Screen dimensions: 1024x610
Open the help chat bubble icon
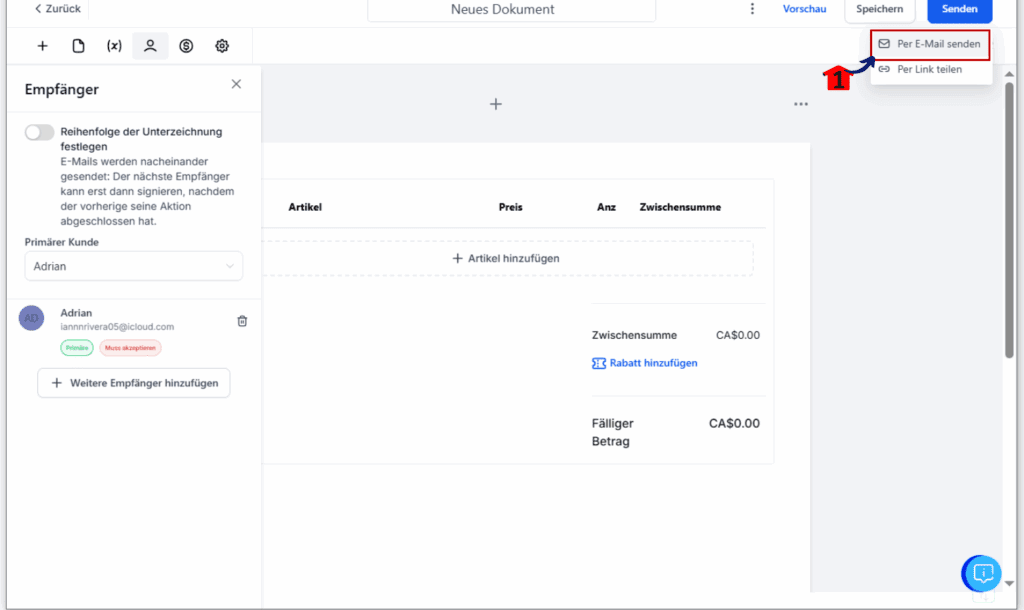click(982, 573)
